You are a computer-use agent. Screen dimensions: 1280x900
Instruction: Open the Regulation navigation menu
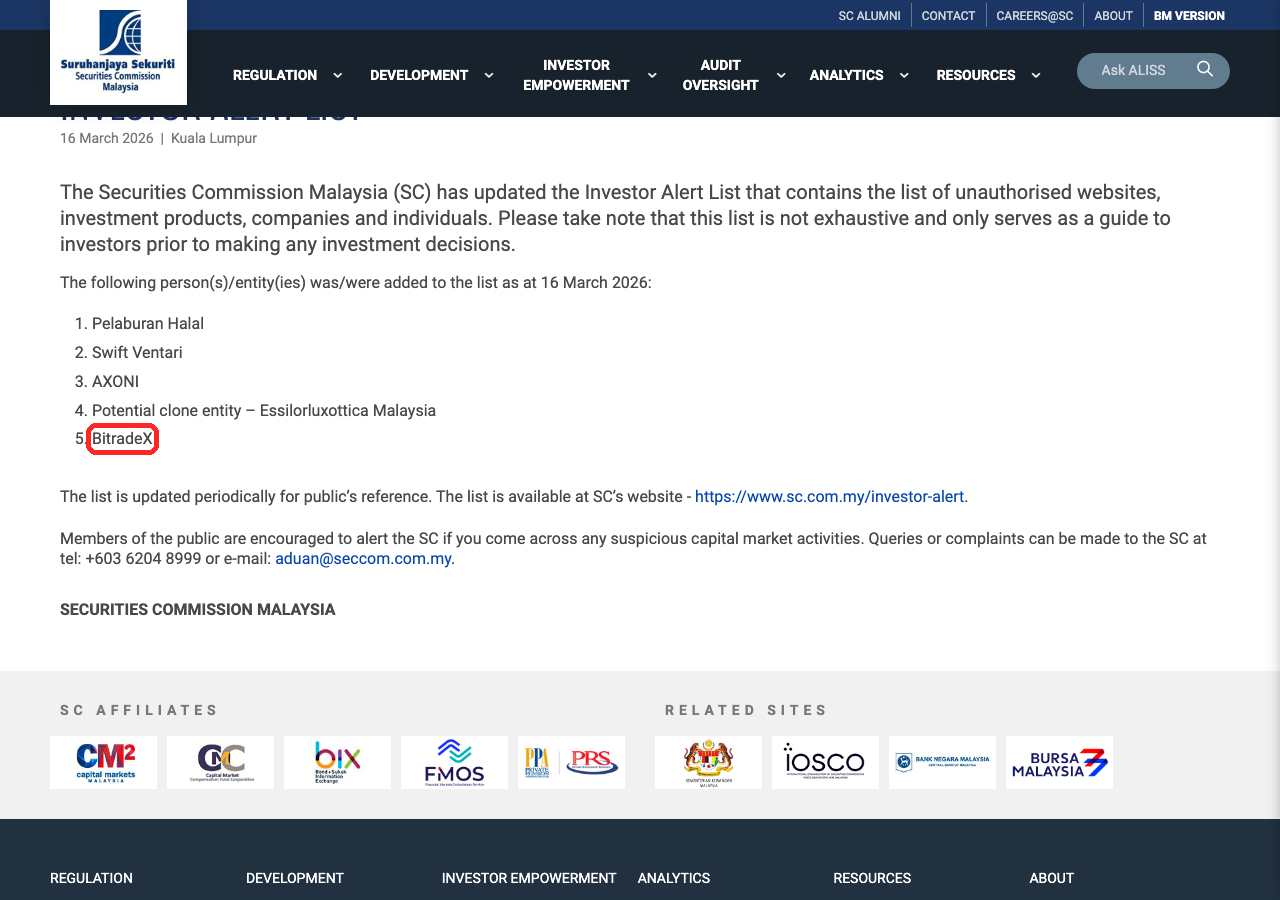coord(275,75)
